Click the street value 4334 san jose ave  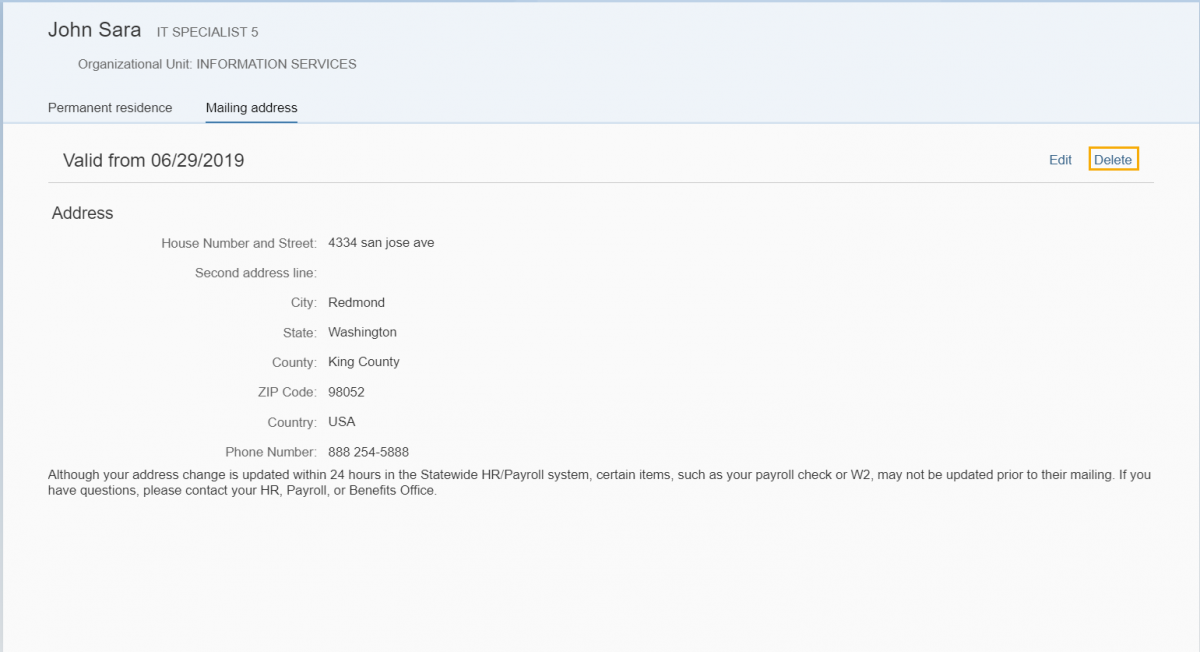click(381, 243)
